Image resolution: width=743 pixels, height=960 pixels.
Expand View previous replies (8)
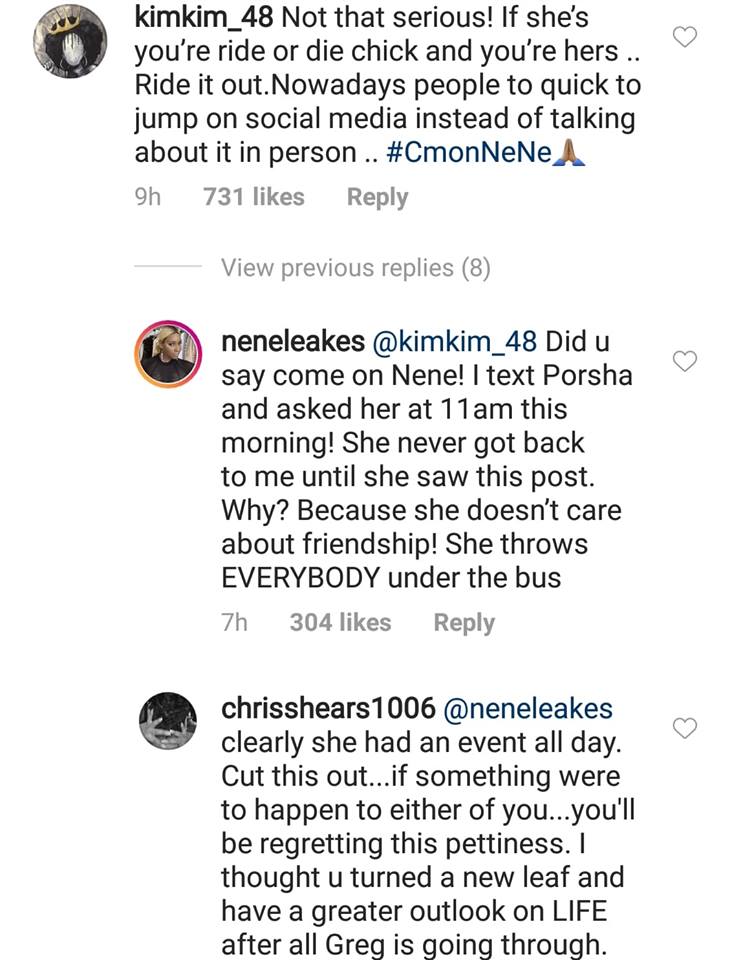click(x=355, y=268)
